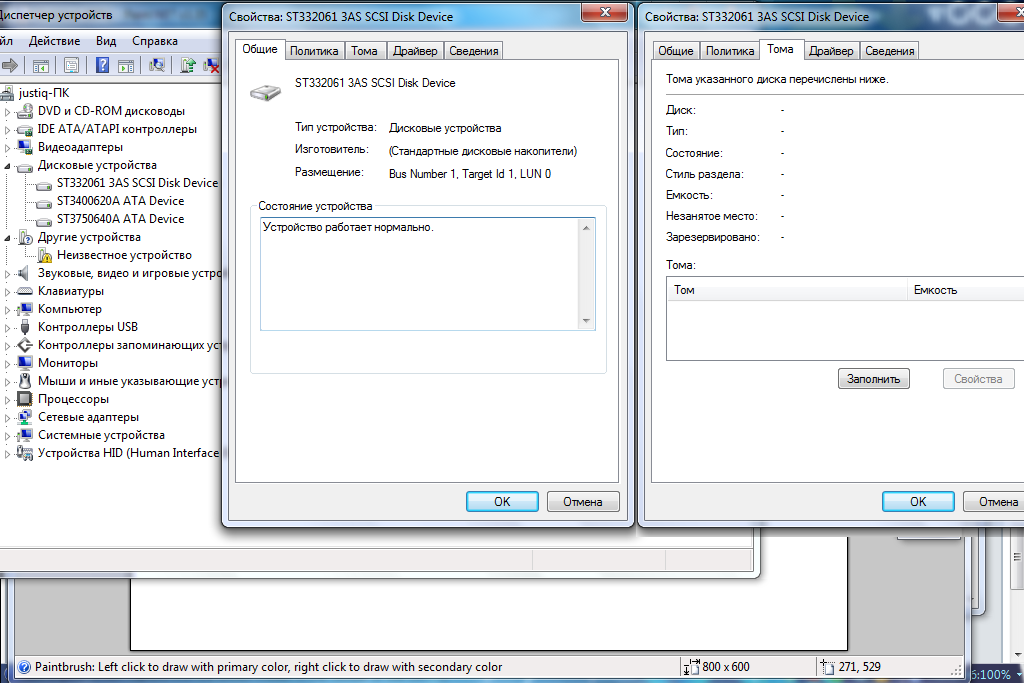This screenshot has width=1024, height=683.
Task: Click the DVD и CD-ROM дисководы drive icon
Action: pyautogui.click(x=25, y=111)
